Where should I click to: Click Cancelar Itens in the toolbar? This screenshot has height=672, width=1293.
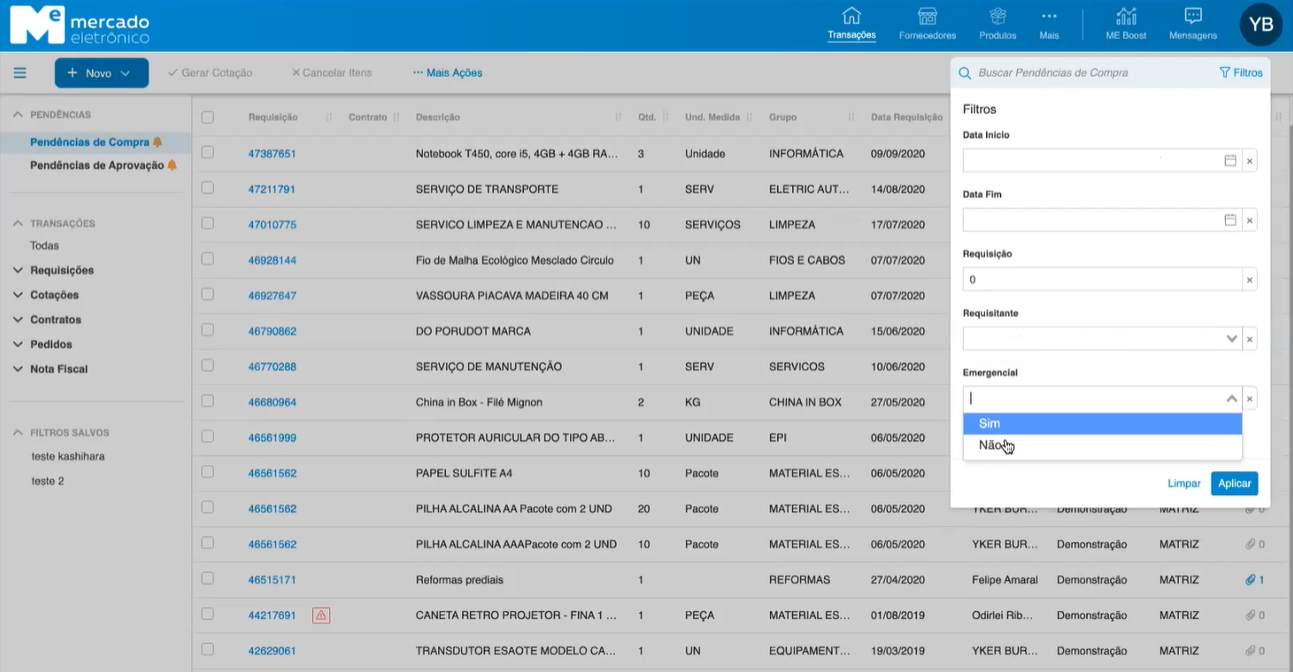331,73
